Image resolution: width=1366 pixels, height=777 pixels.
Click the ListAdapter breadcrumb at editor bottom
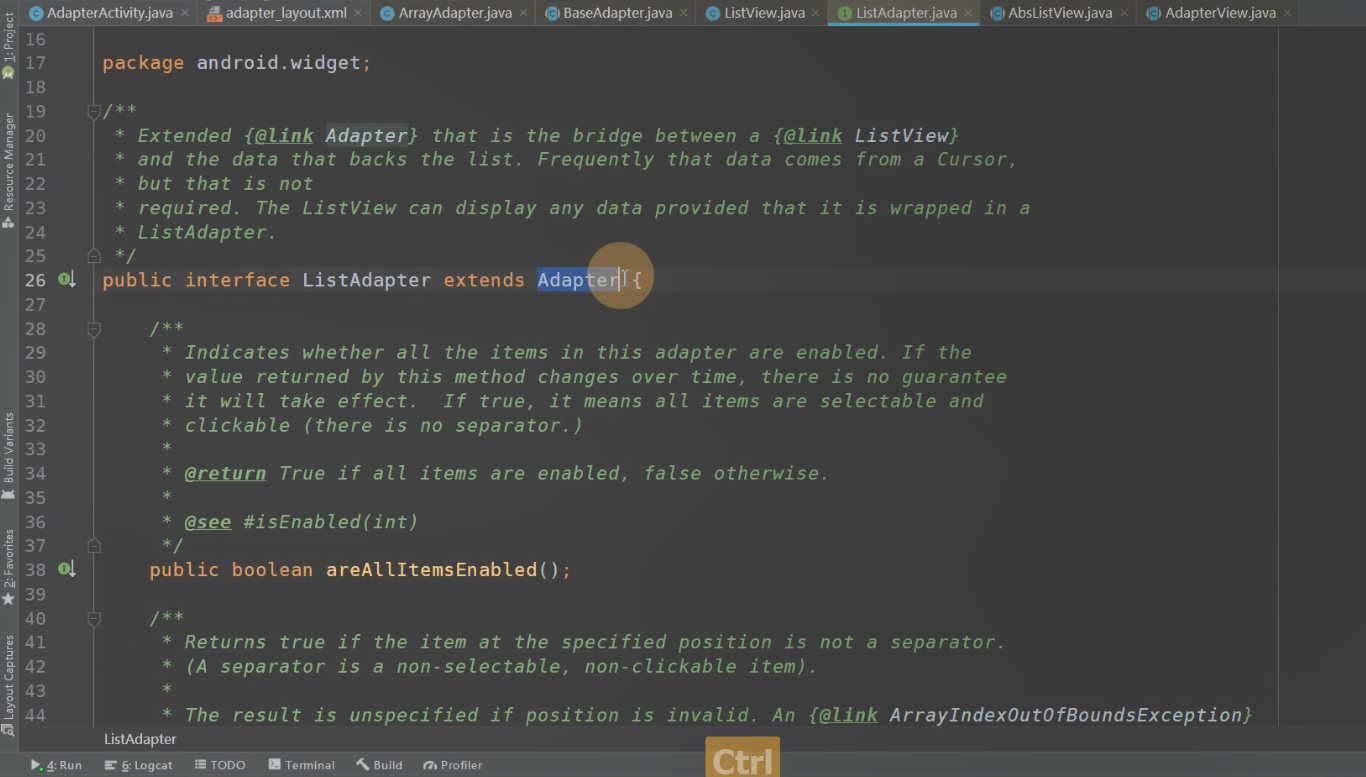(140, 739)
